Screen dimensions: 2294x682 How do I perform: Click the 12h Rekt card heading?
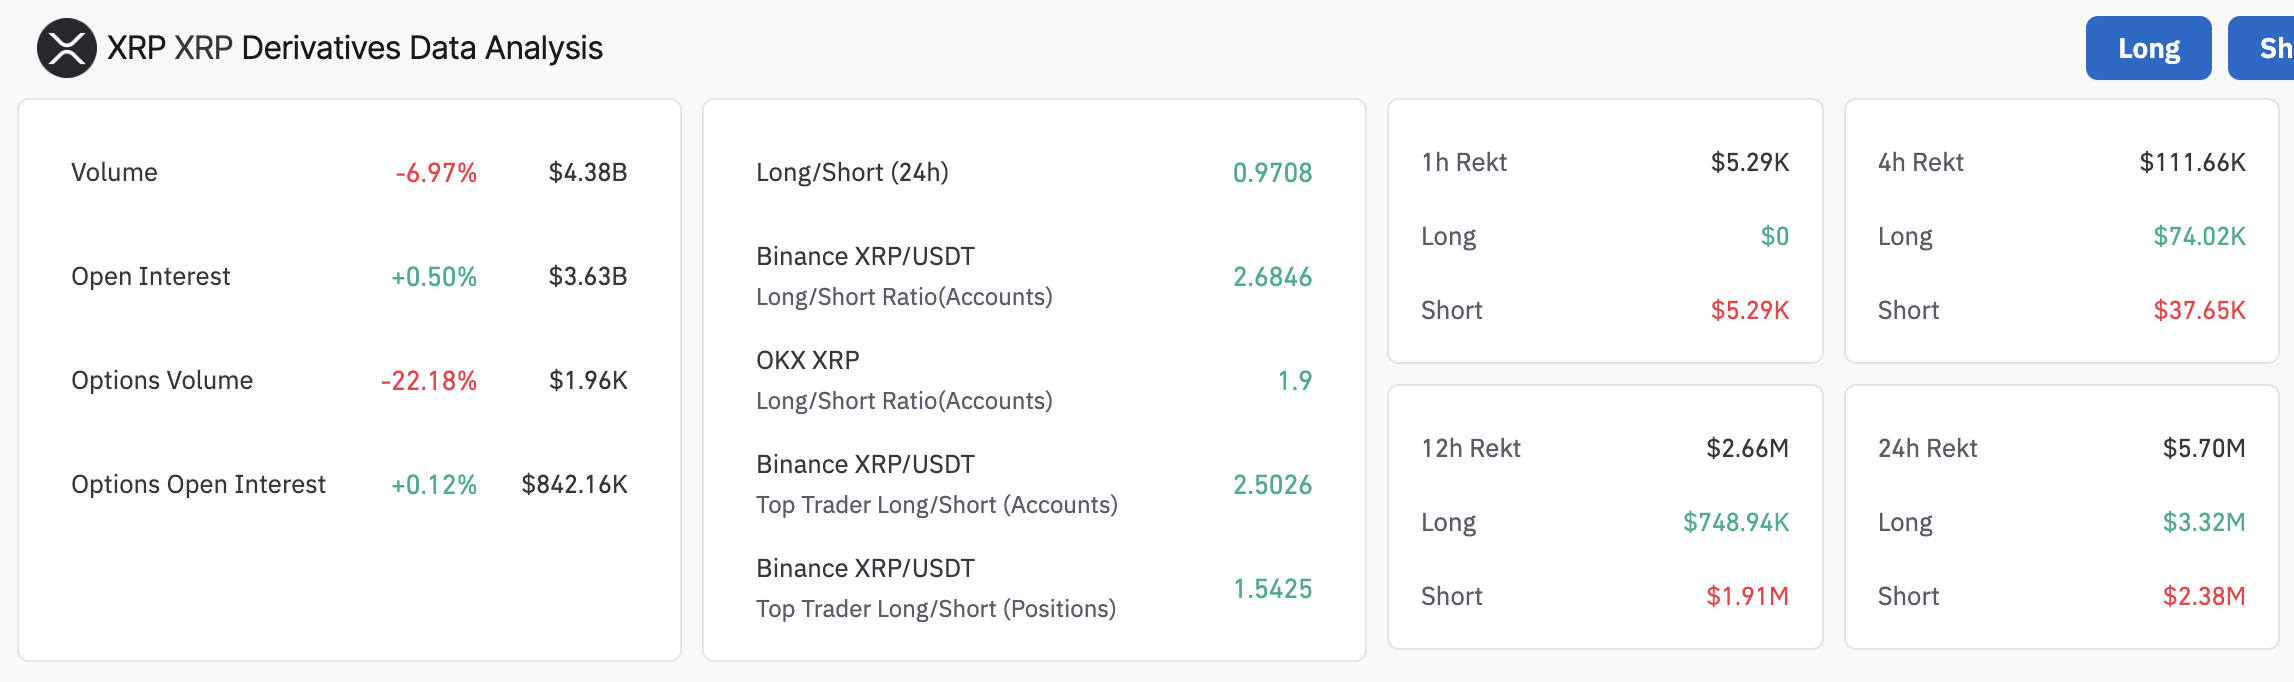(x=1471, y=448)
